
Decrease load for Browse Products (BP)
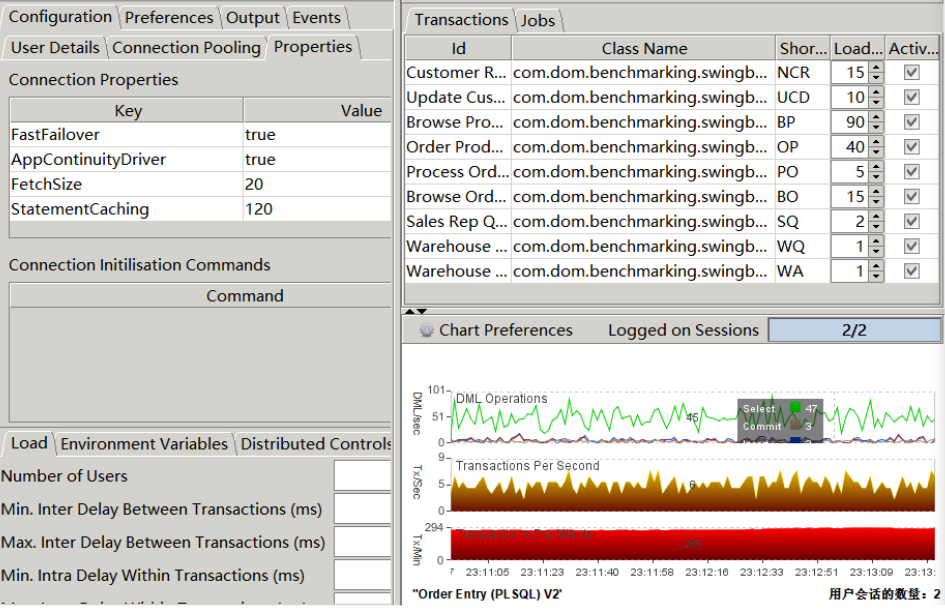coord(876,127)
